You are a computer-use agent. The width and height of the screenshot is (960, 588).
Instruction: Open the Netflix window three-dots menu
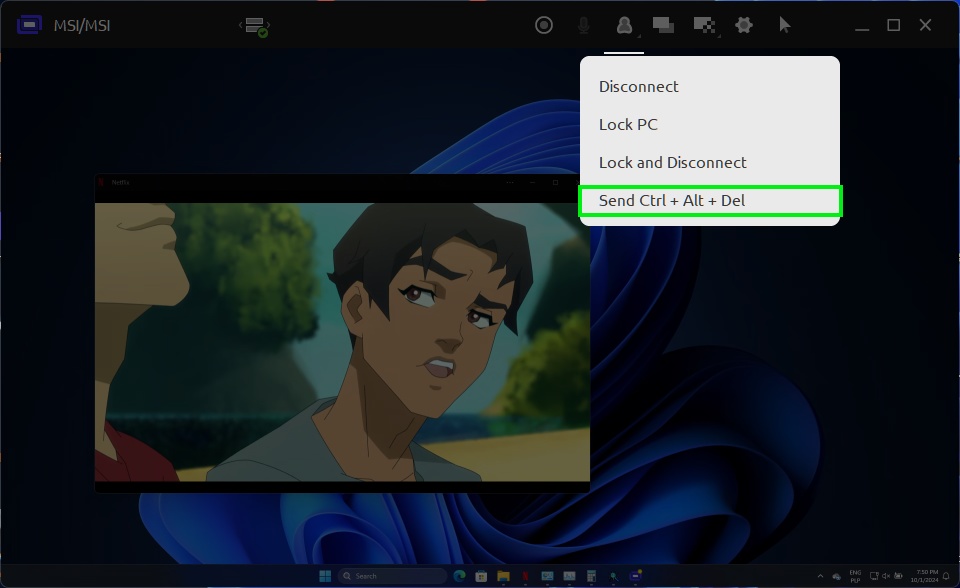pyautogui.click(x=510, y=182)
